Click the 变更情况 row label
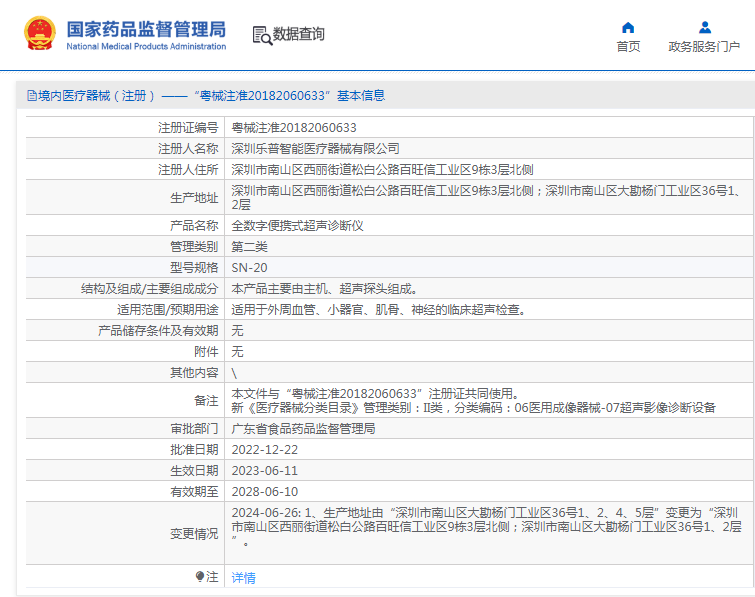This screenshot has height=597, width=755. (194, 534)
